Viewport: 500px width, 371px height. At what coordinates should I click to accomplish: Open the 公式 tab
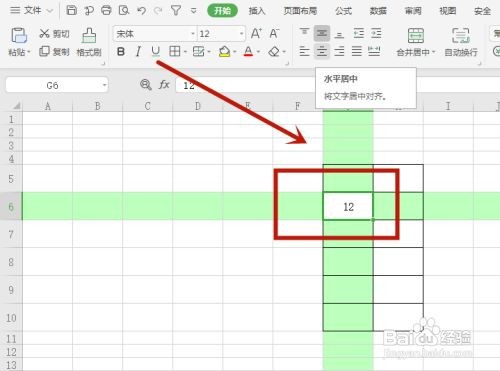[343, 11]
